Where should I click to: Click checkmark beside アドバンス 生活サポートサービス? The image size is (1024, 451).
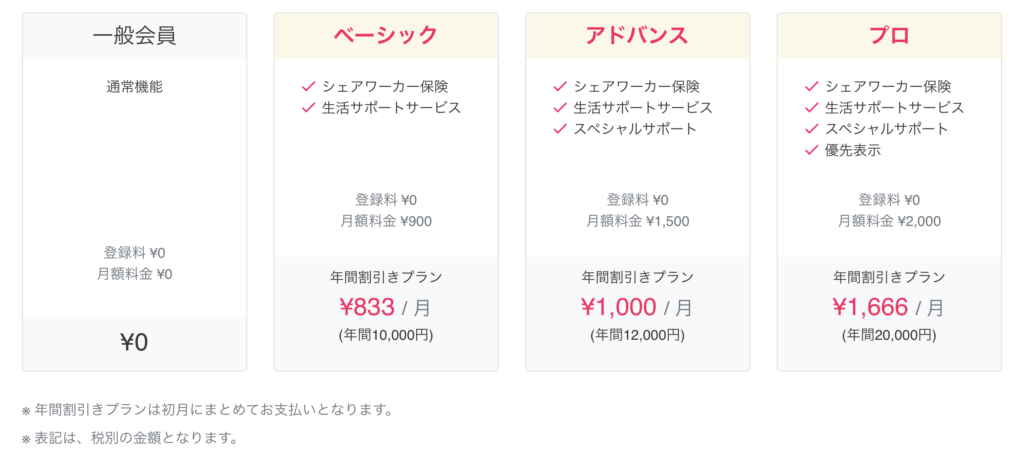pos(560,108)
